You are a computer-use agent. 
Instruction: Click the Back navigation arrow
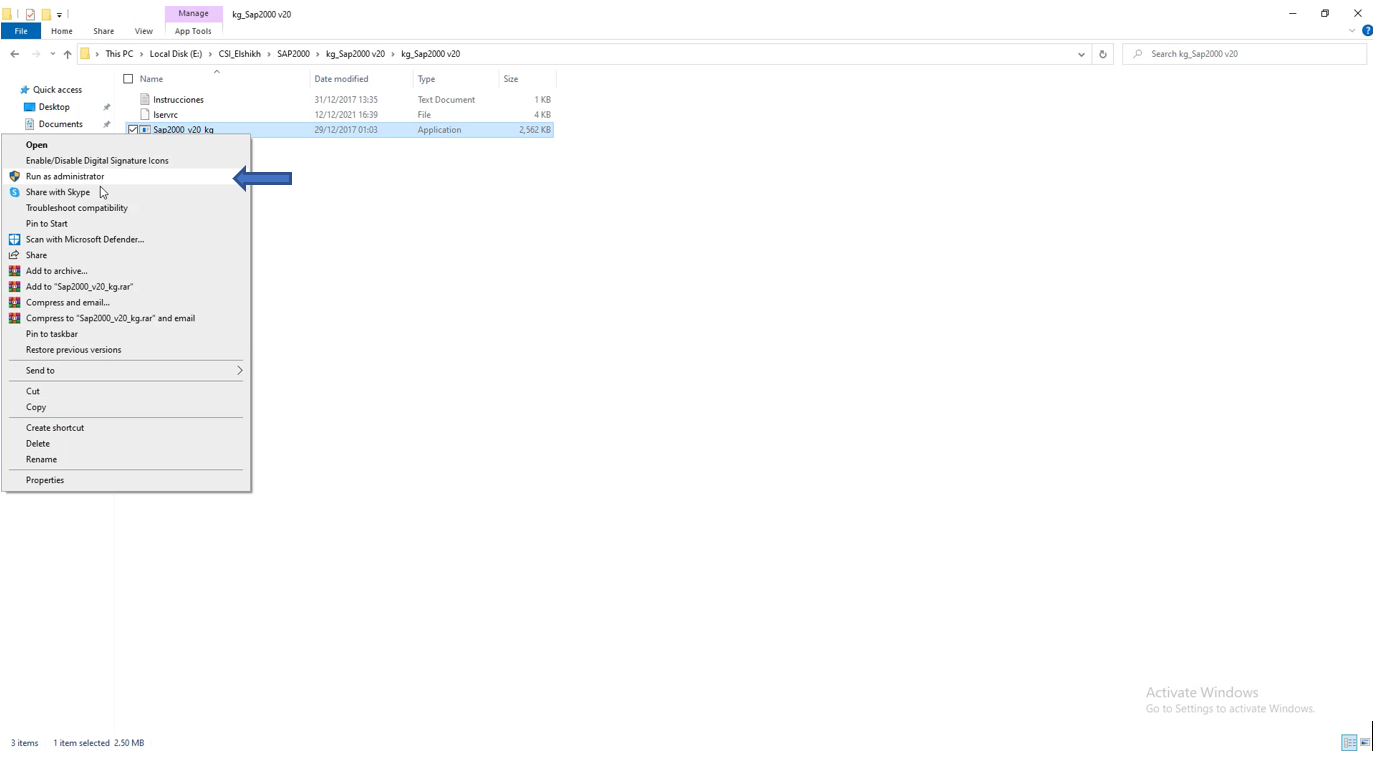[14, 54]
